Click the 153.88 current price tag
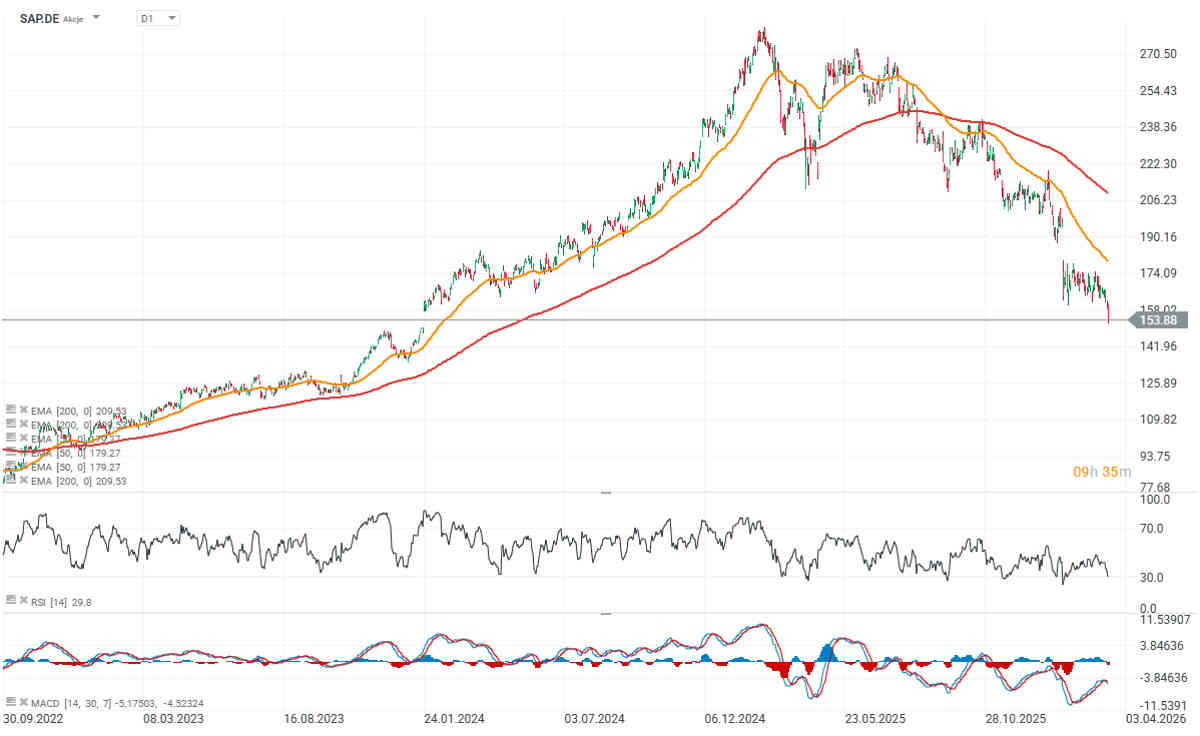The image size is (1200, 736). point(1160,320)
